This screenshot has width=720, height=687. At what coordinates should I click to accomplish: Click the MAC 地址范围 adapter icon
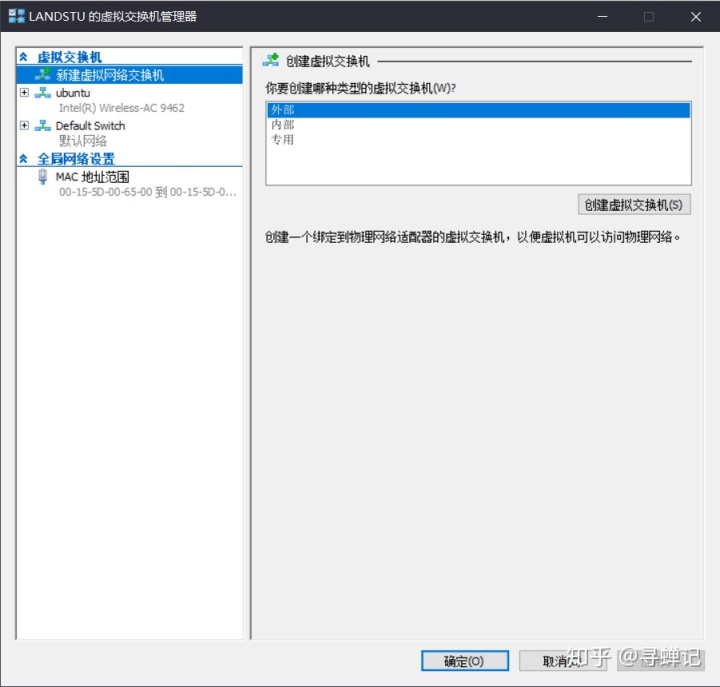[43, 177]
